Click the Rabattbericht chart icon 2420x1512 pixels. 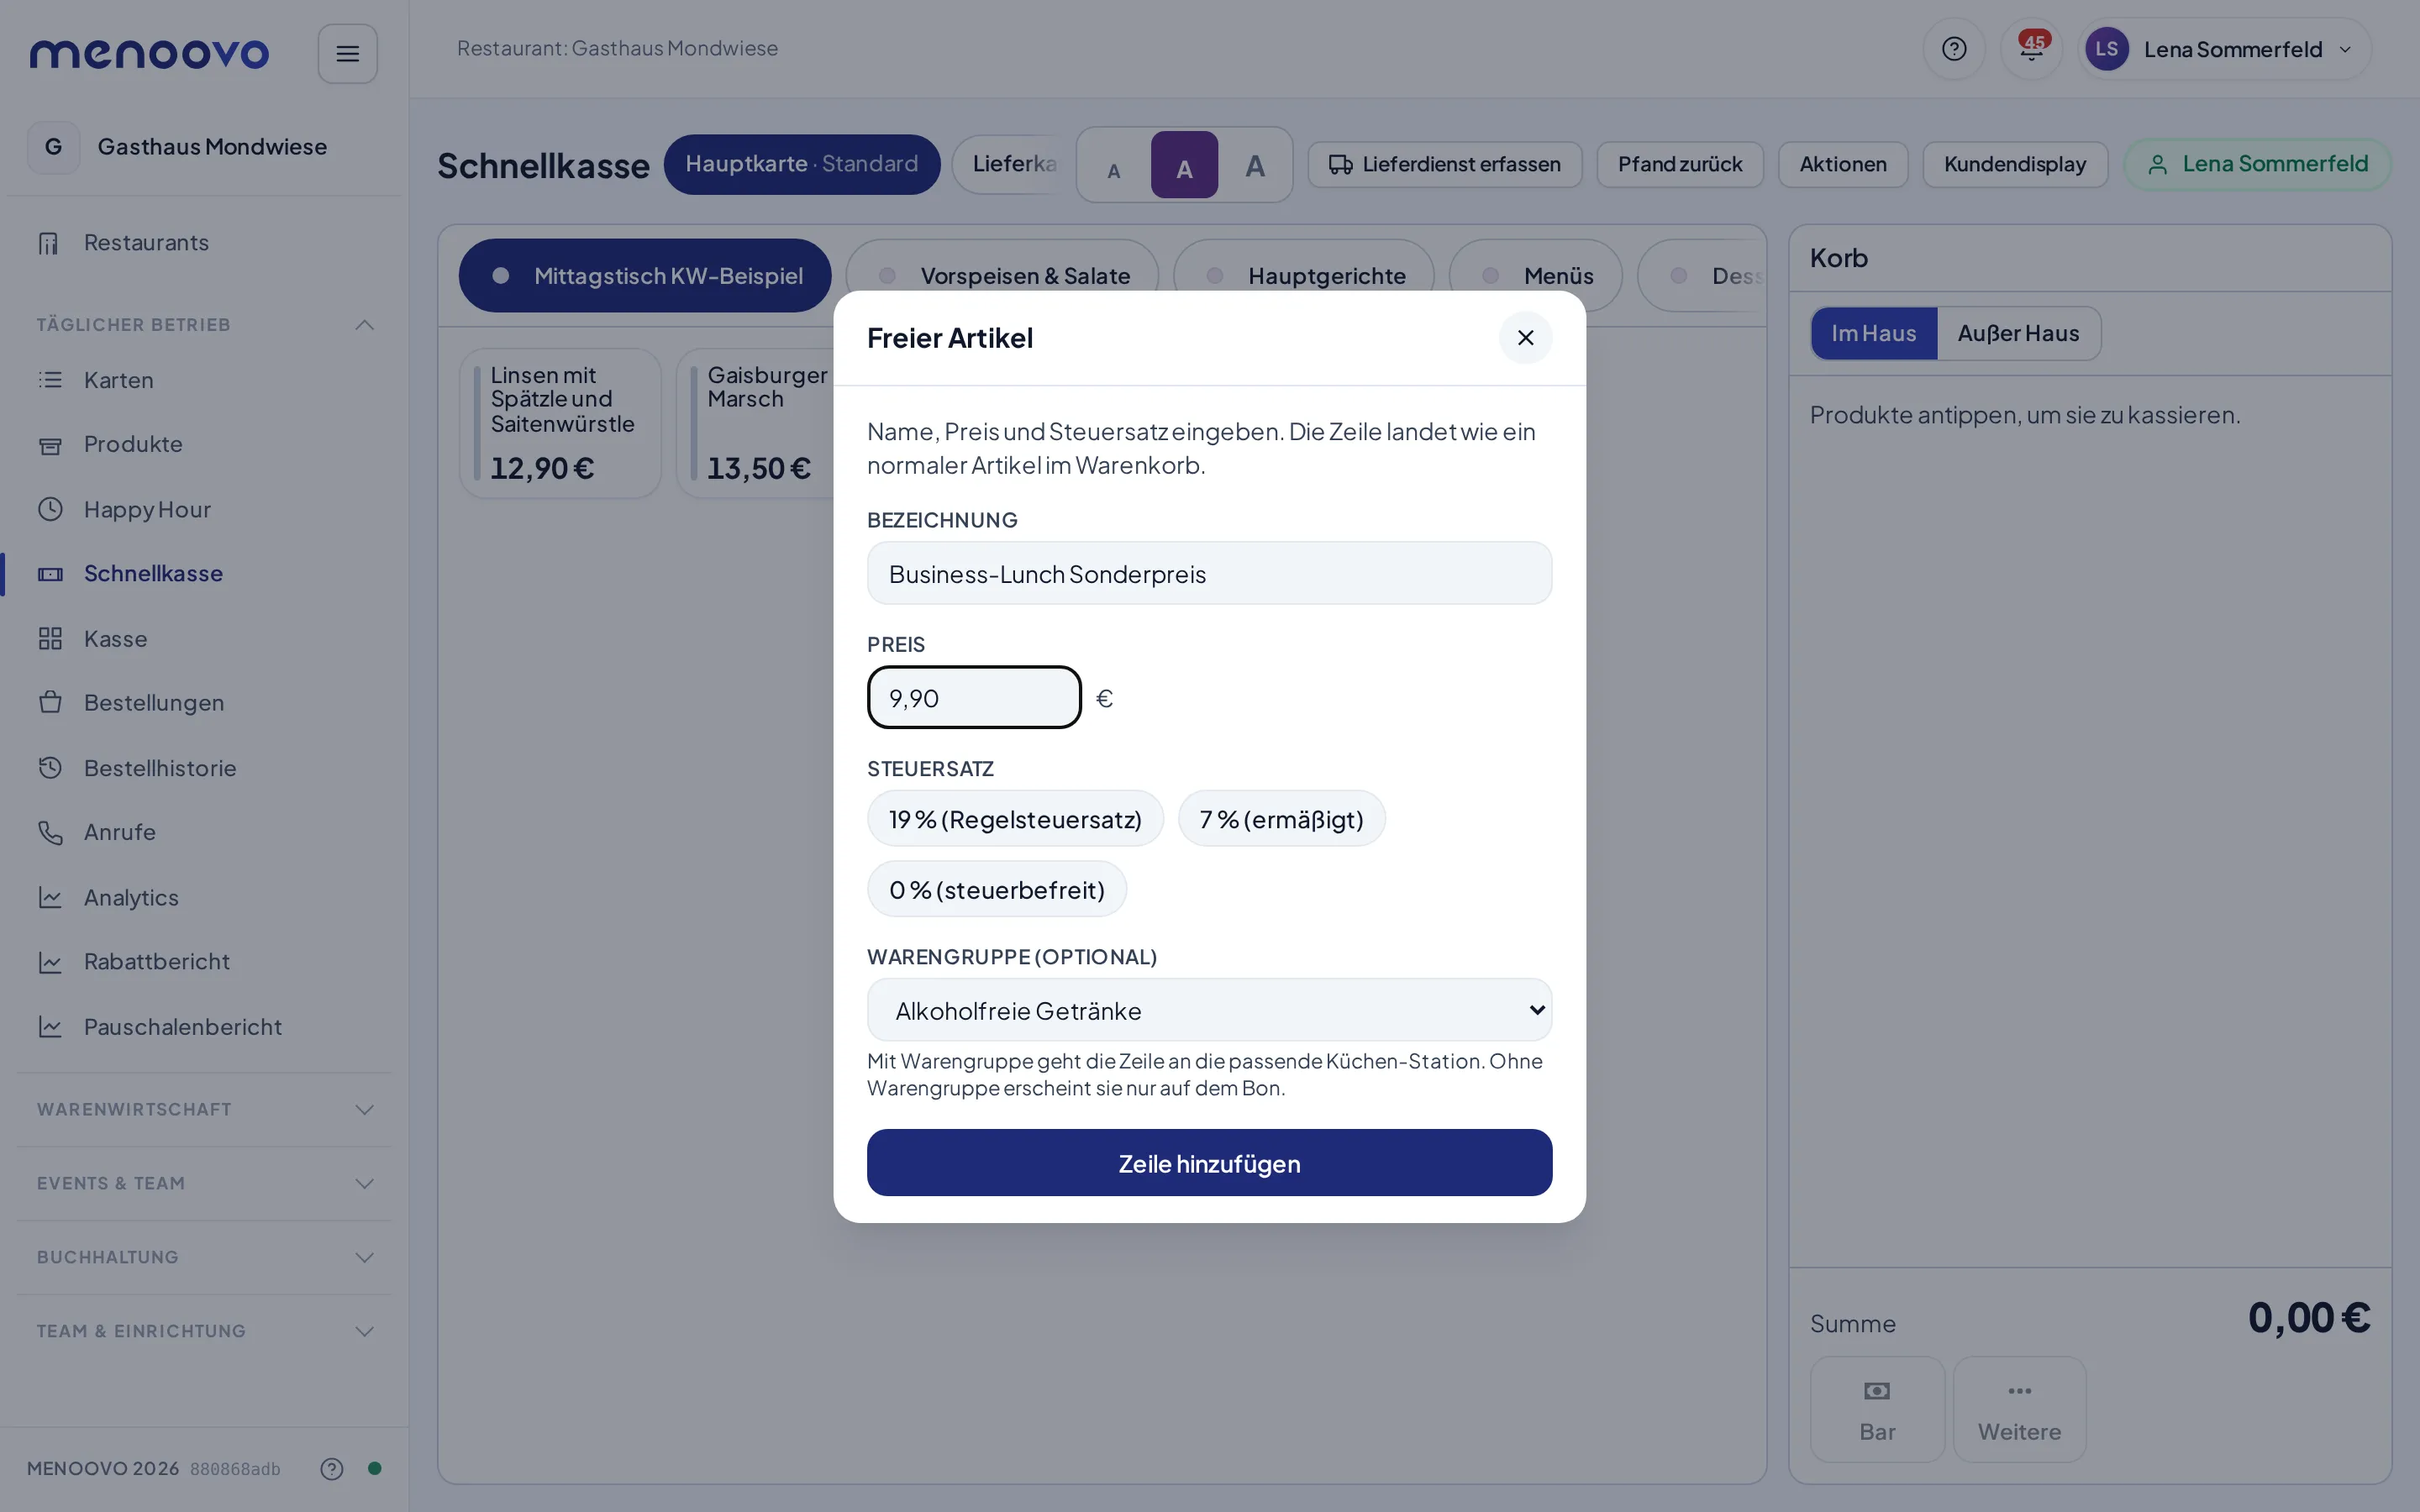tap(50, 962)
